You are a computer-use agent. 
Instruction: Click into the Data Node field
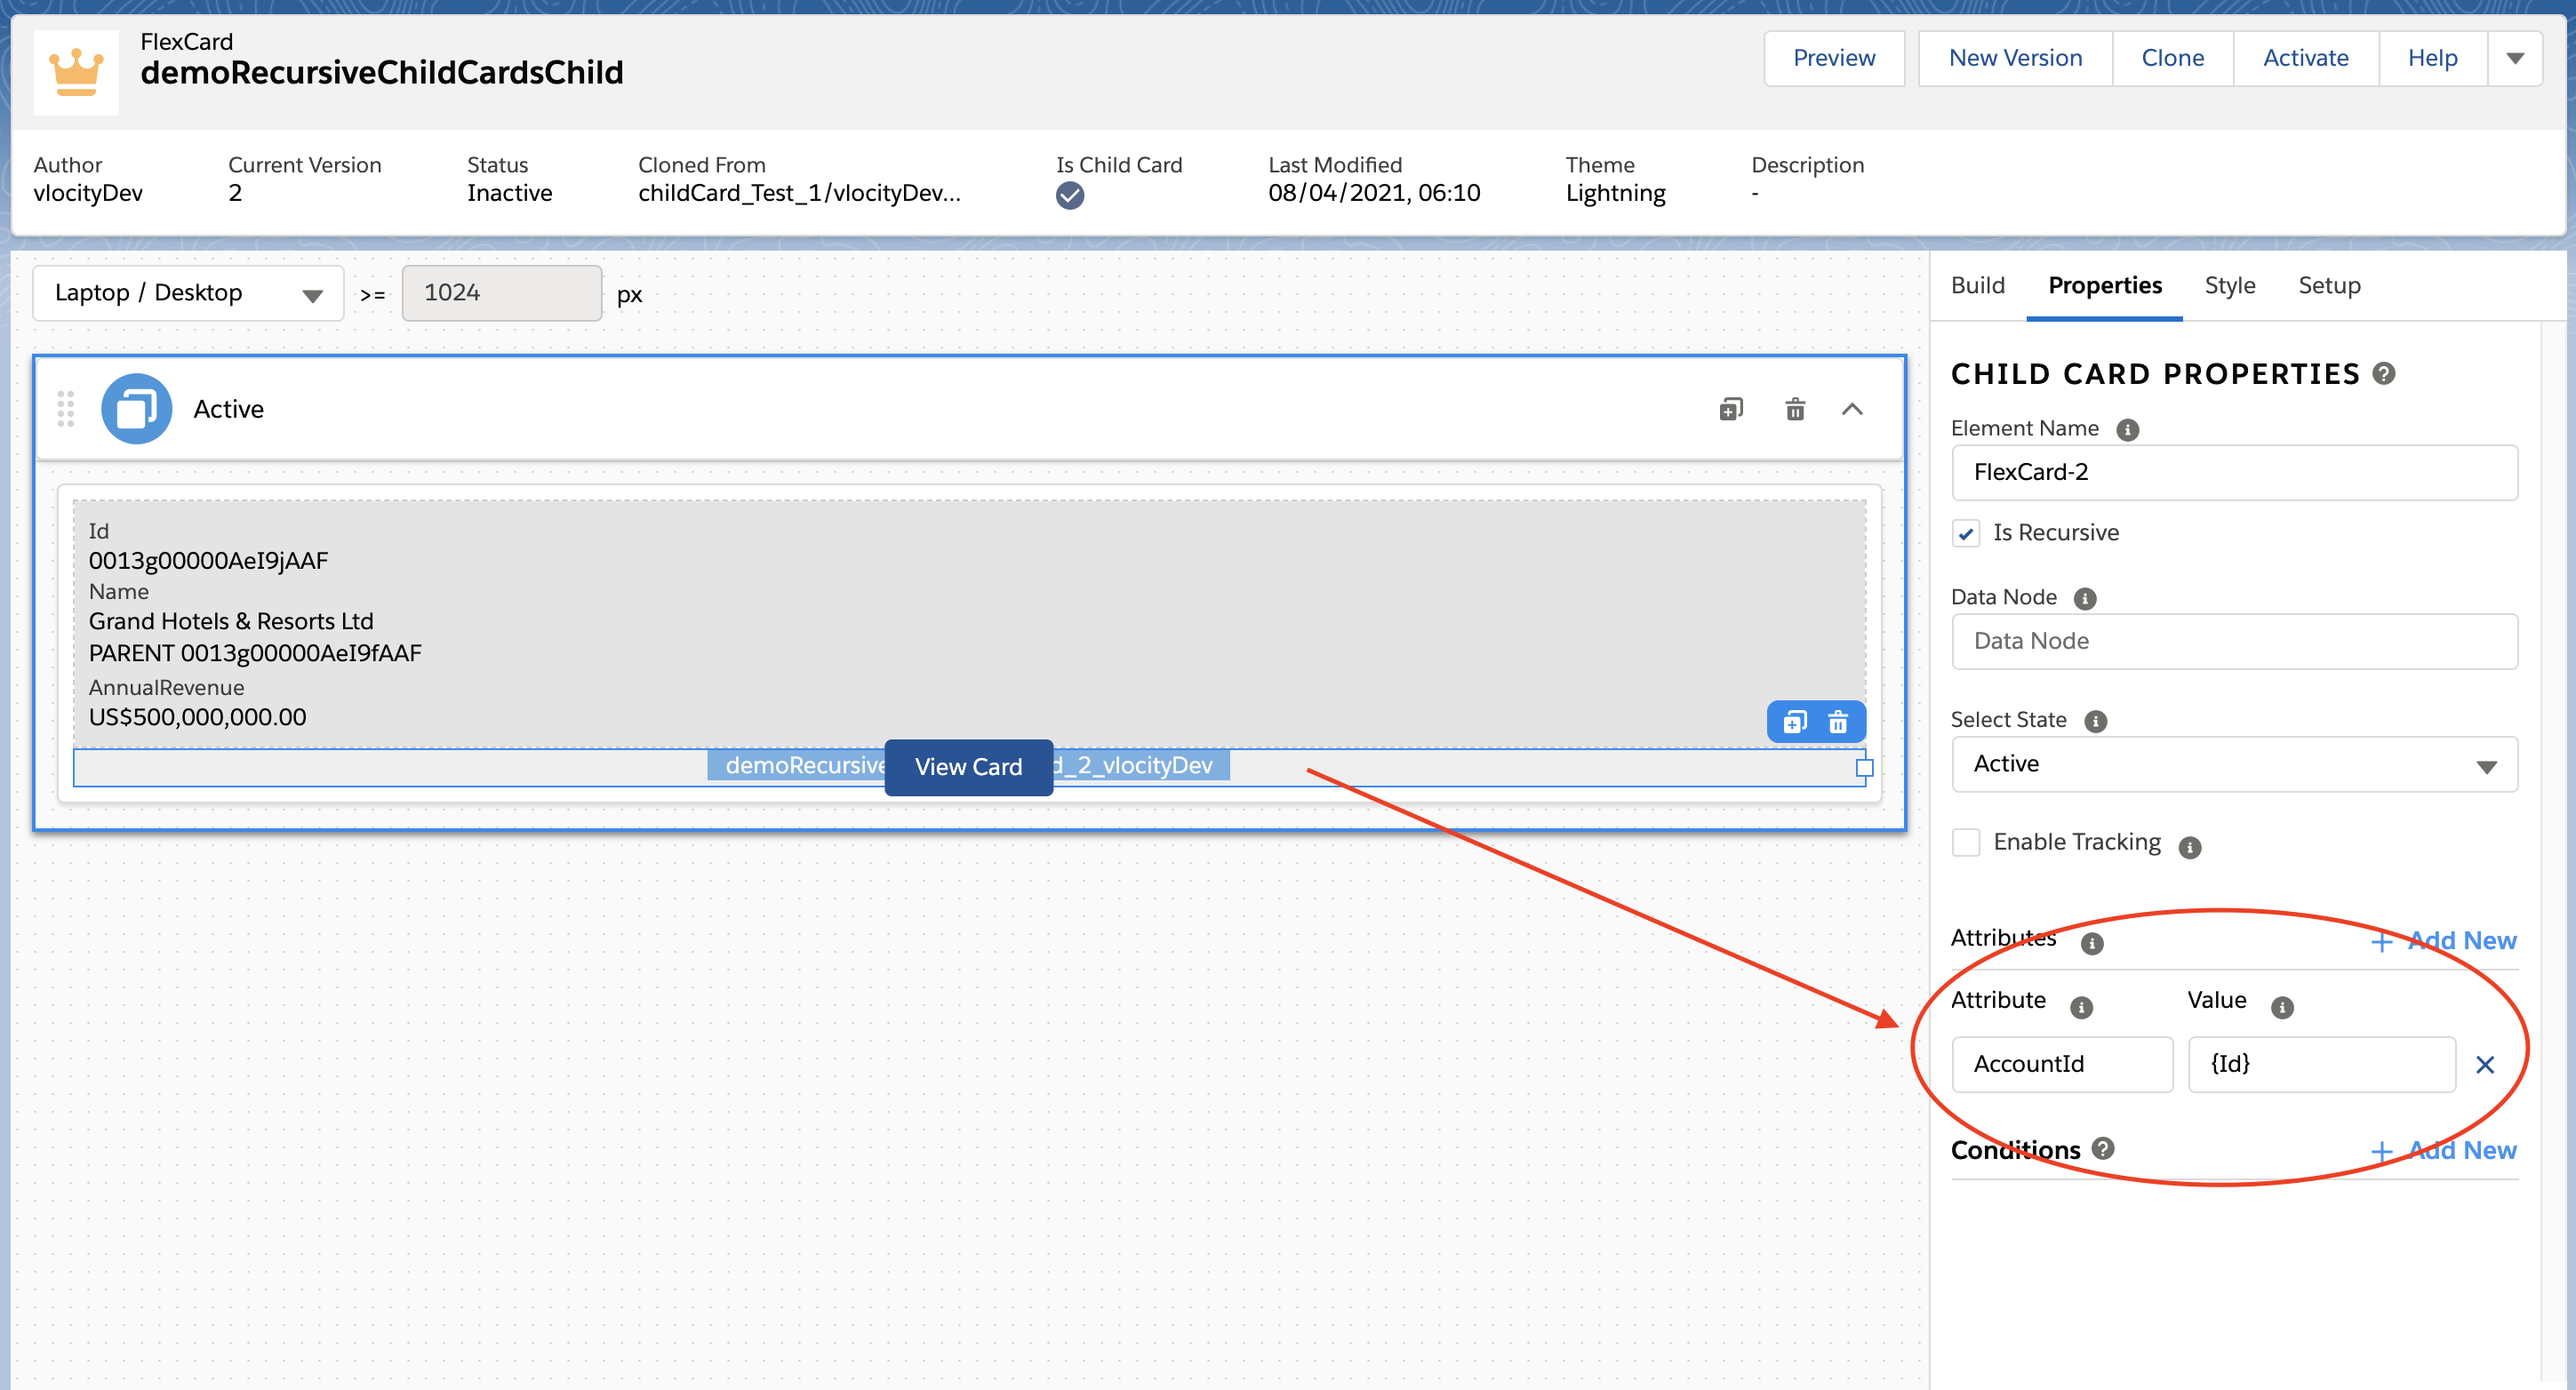pyautogui.click(x=2235, y=641)
